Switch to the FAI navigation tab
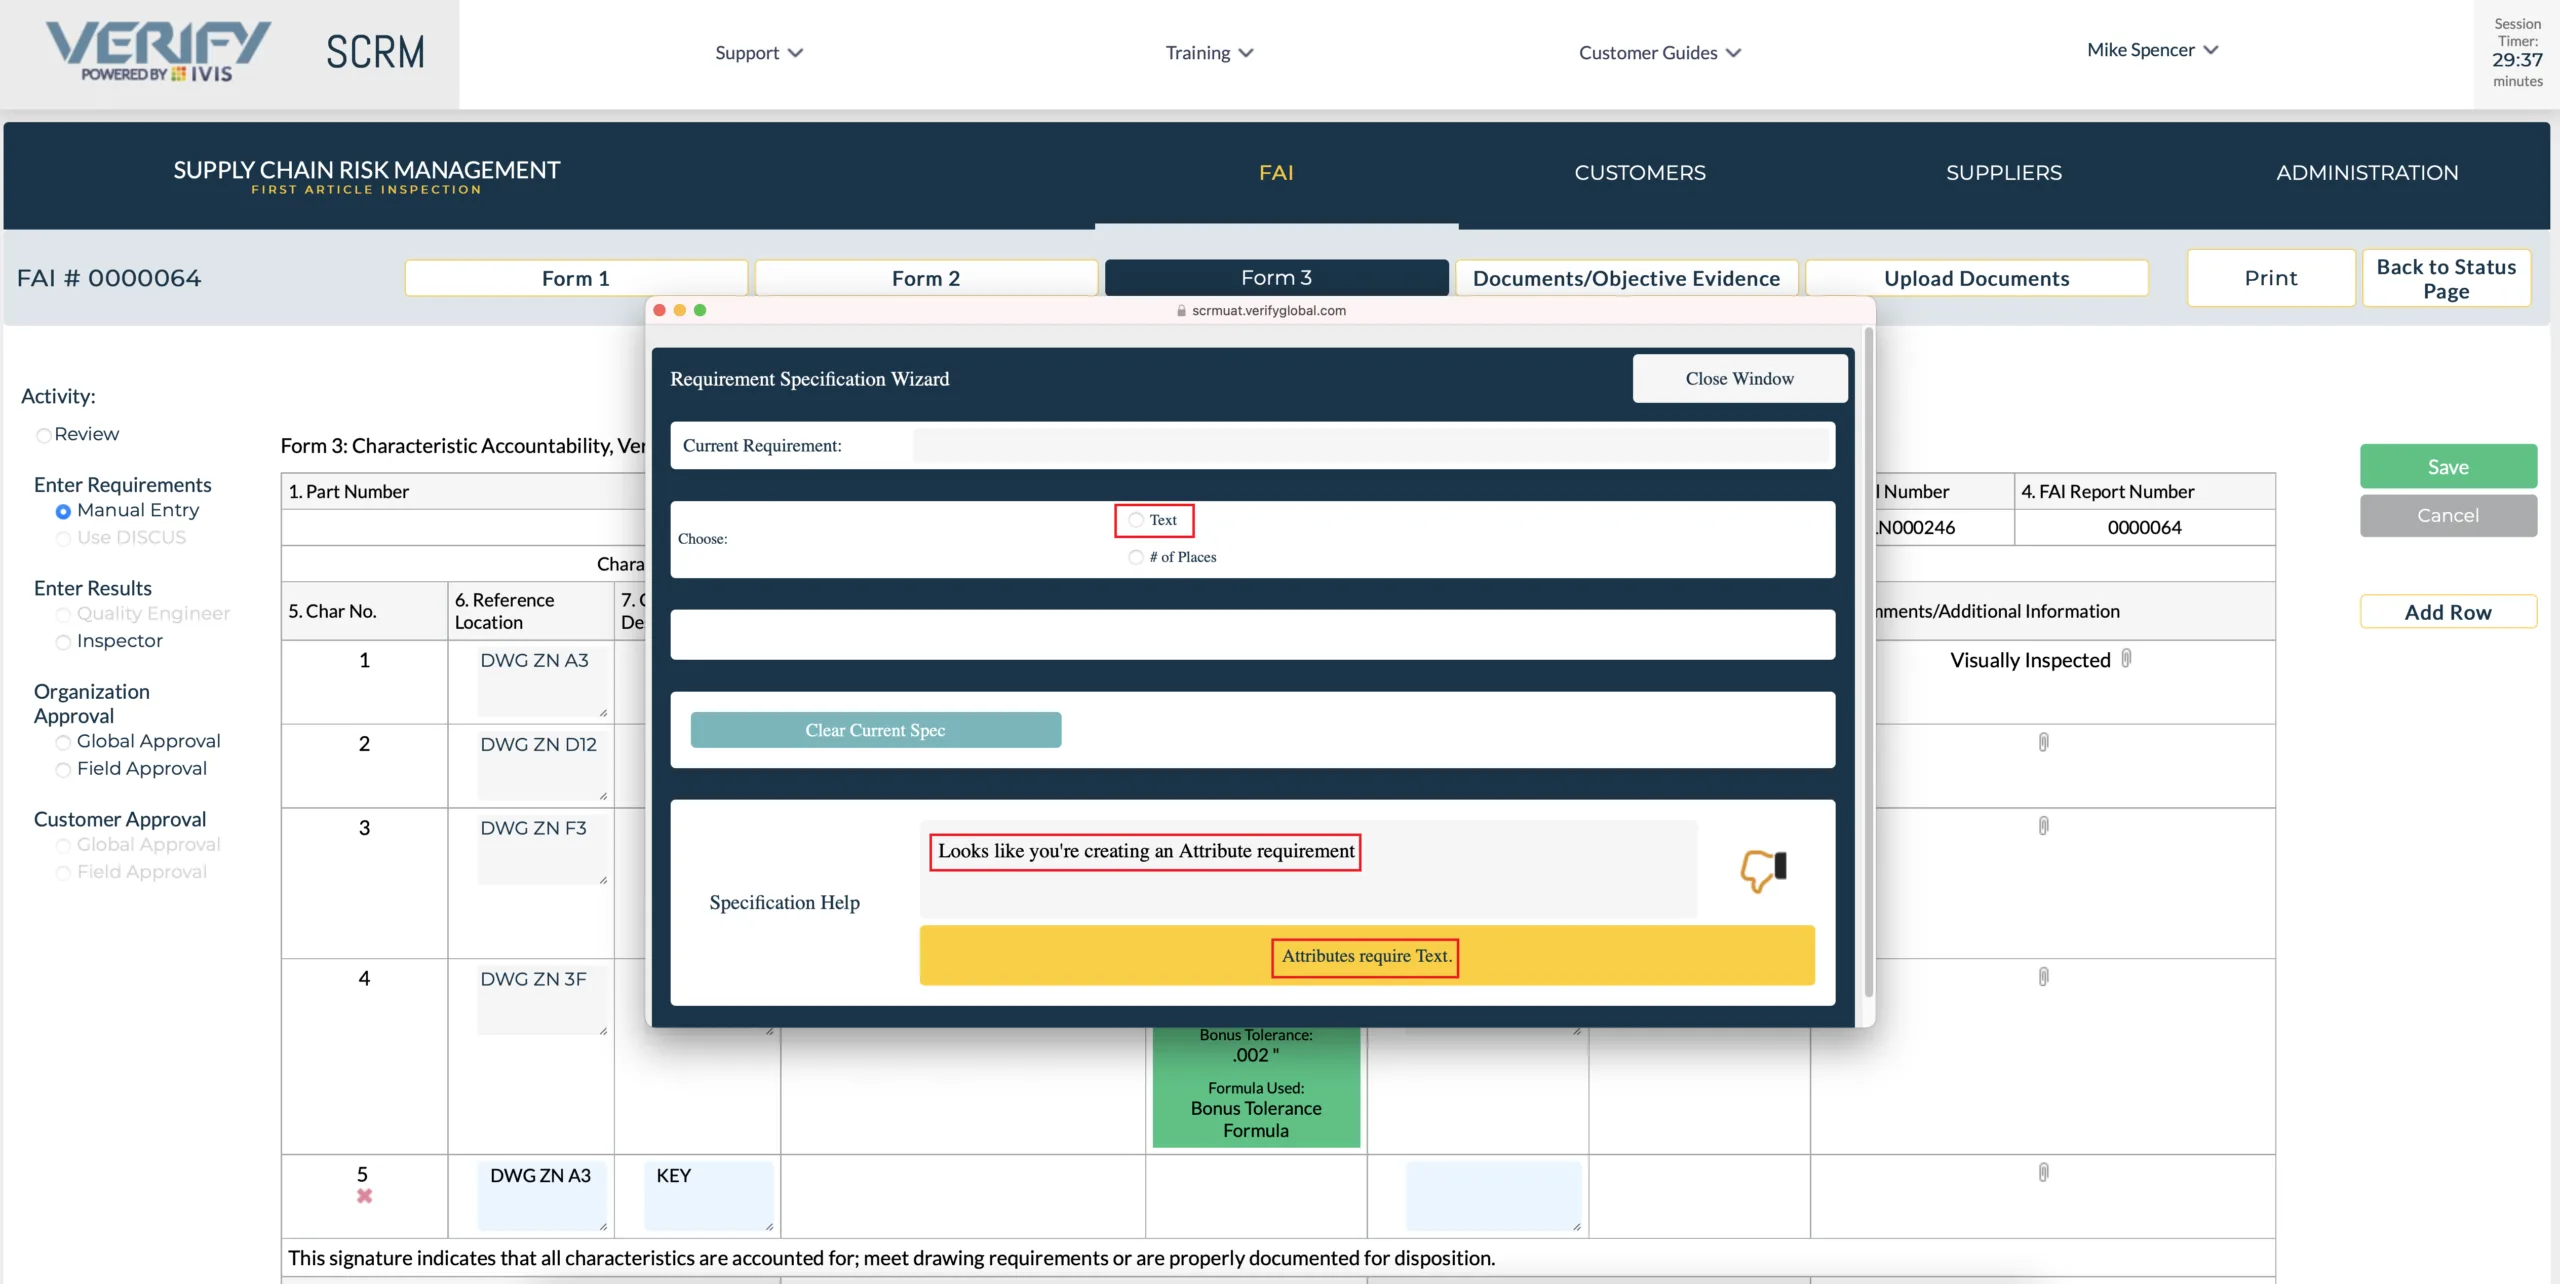 click(1276, 173)
